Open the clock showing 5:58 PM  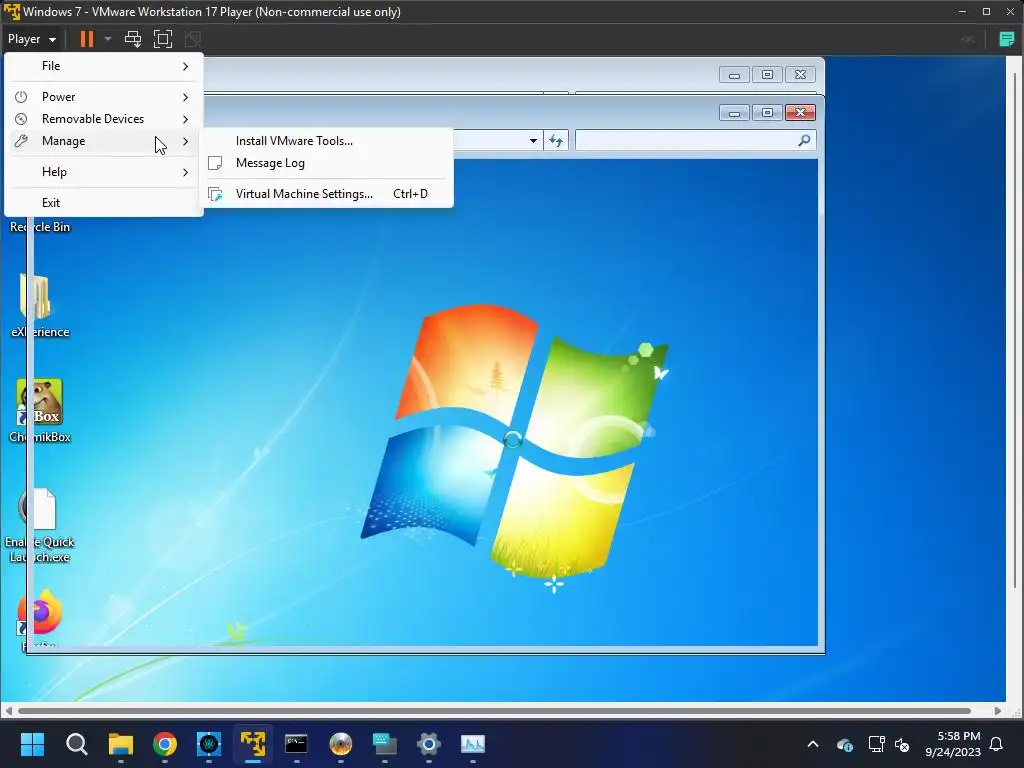pos(953,744)
